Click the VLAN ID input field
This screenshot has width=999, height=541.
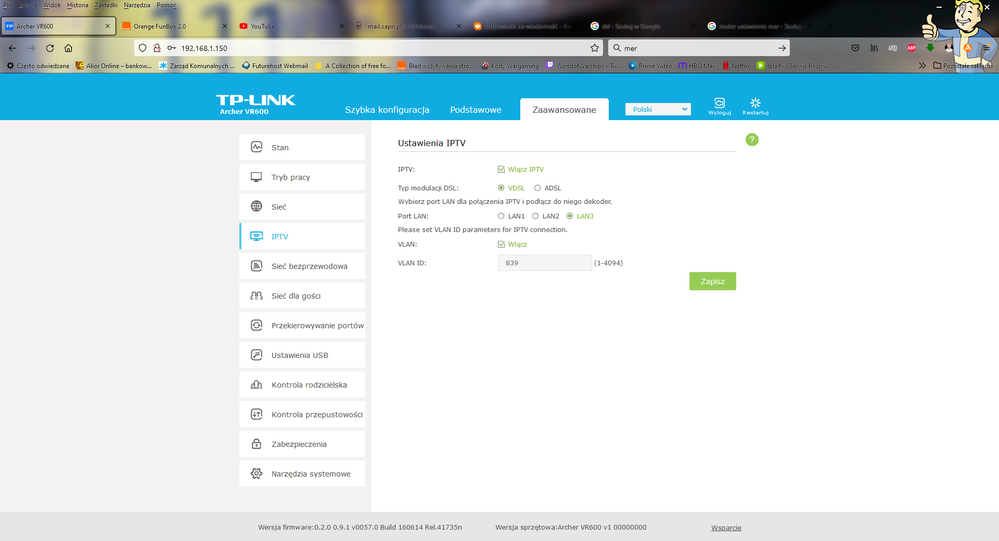coord(545,263)
